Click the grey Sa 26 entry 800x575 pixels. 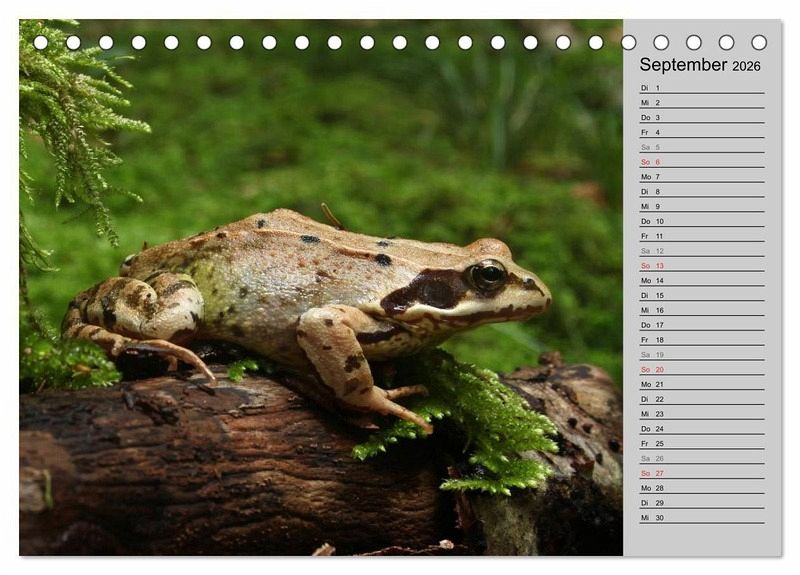(701, 458)
